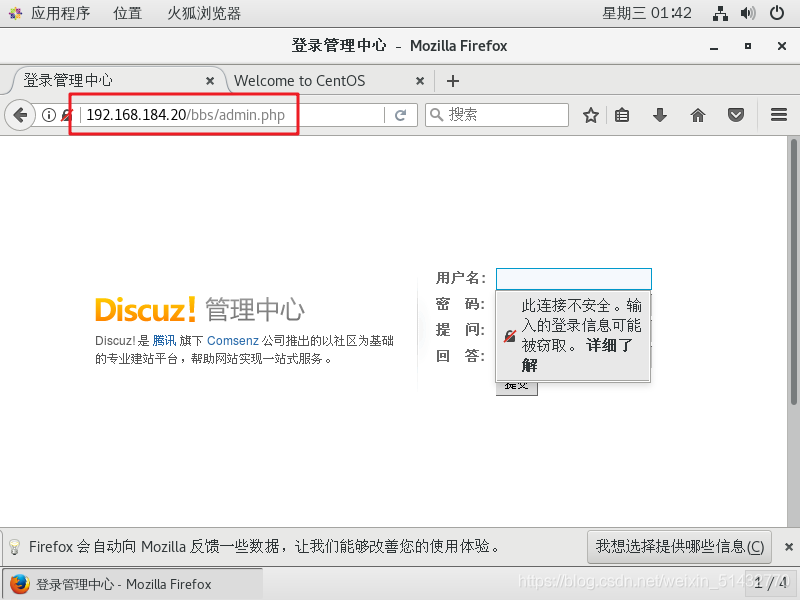Viewport: 800px width, 600px height.
Task: Open downloads arrow icon
Action: coord(660,115)
